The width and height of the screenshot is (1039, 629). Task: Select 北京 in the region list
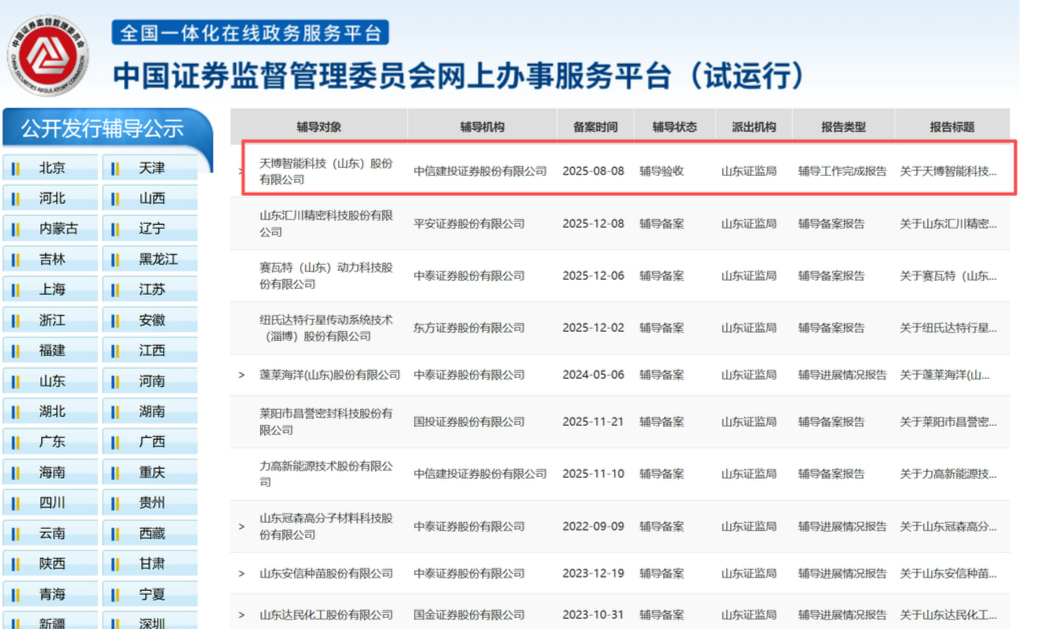click(52, 168)
